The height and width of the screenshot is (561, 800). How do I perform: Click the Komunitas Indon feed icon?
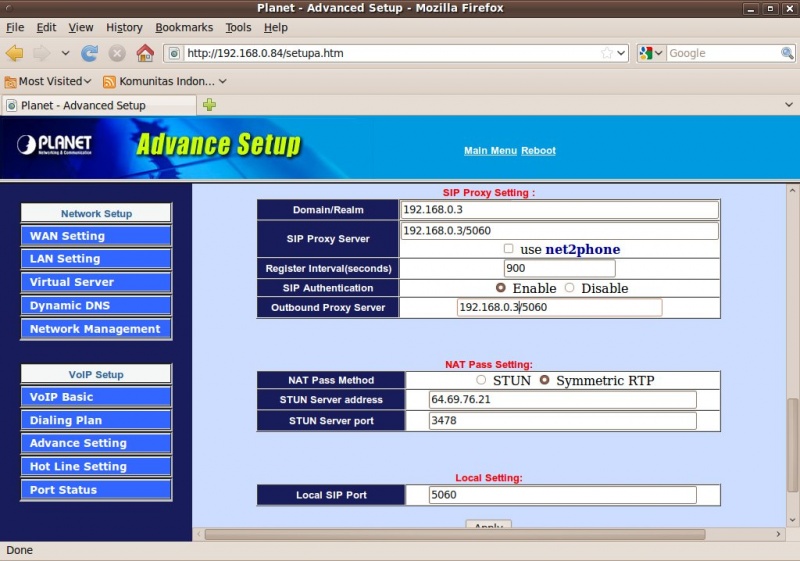tap(109, 82)
